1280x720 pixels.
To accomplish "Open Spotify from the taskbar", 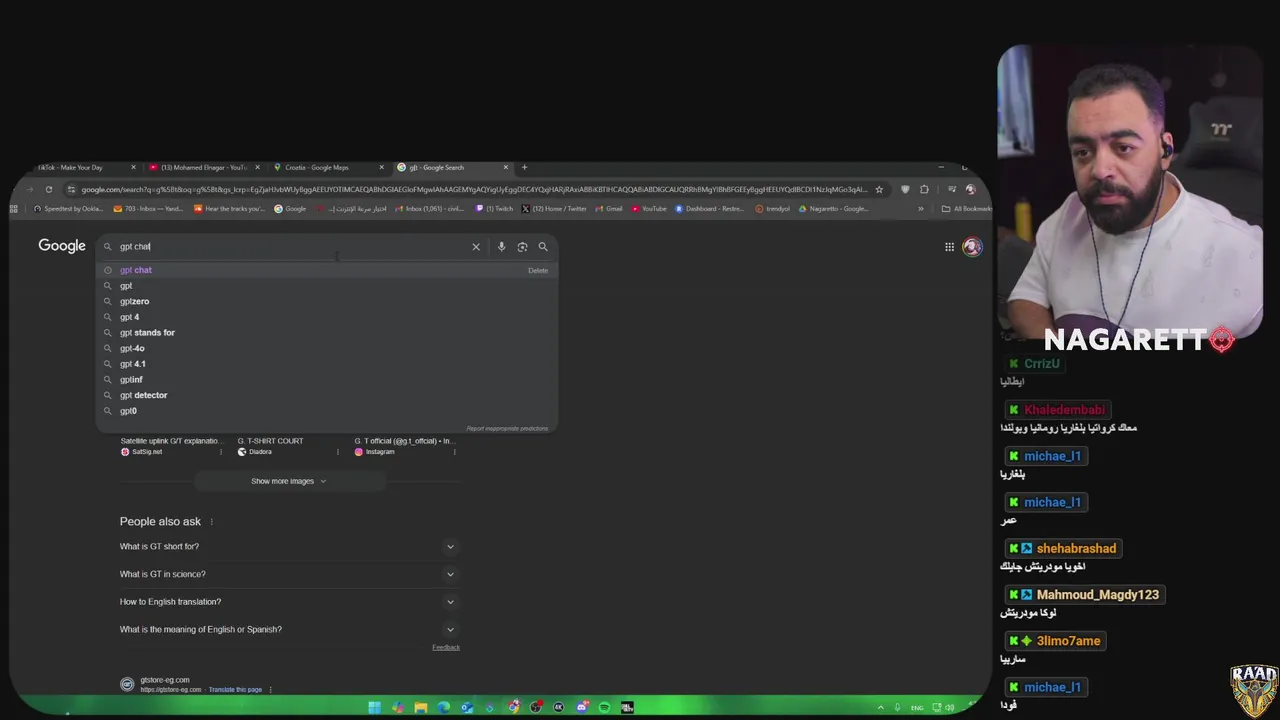I will point(604,707).
